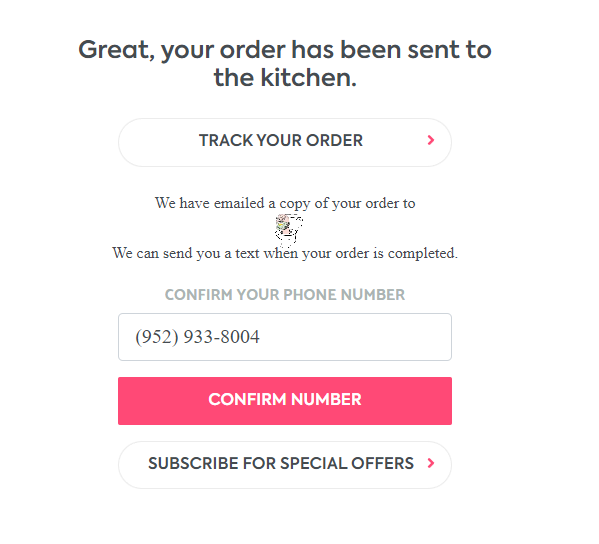Focus the phone number input field
Screen dimensions: 599x544
pyautogui.click(x=285, y=337)
